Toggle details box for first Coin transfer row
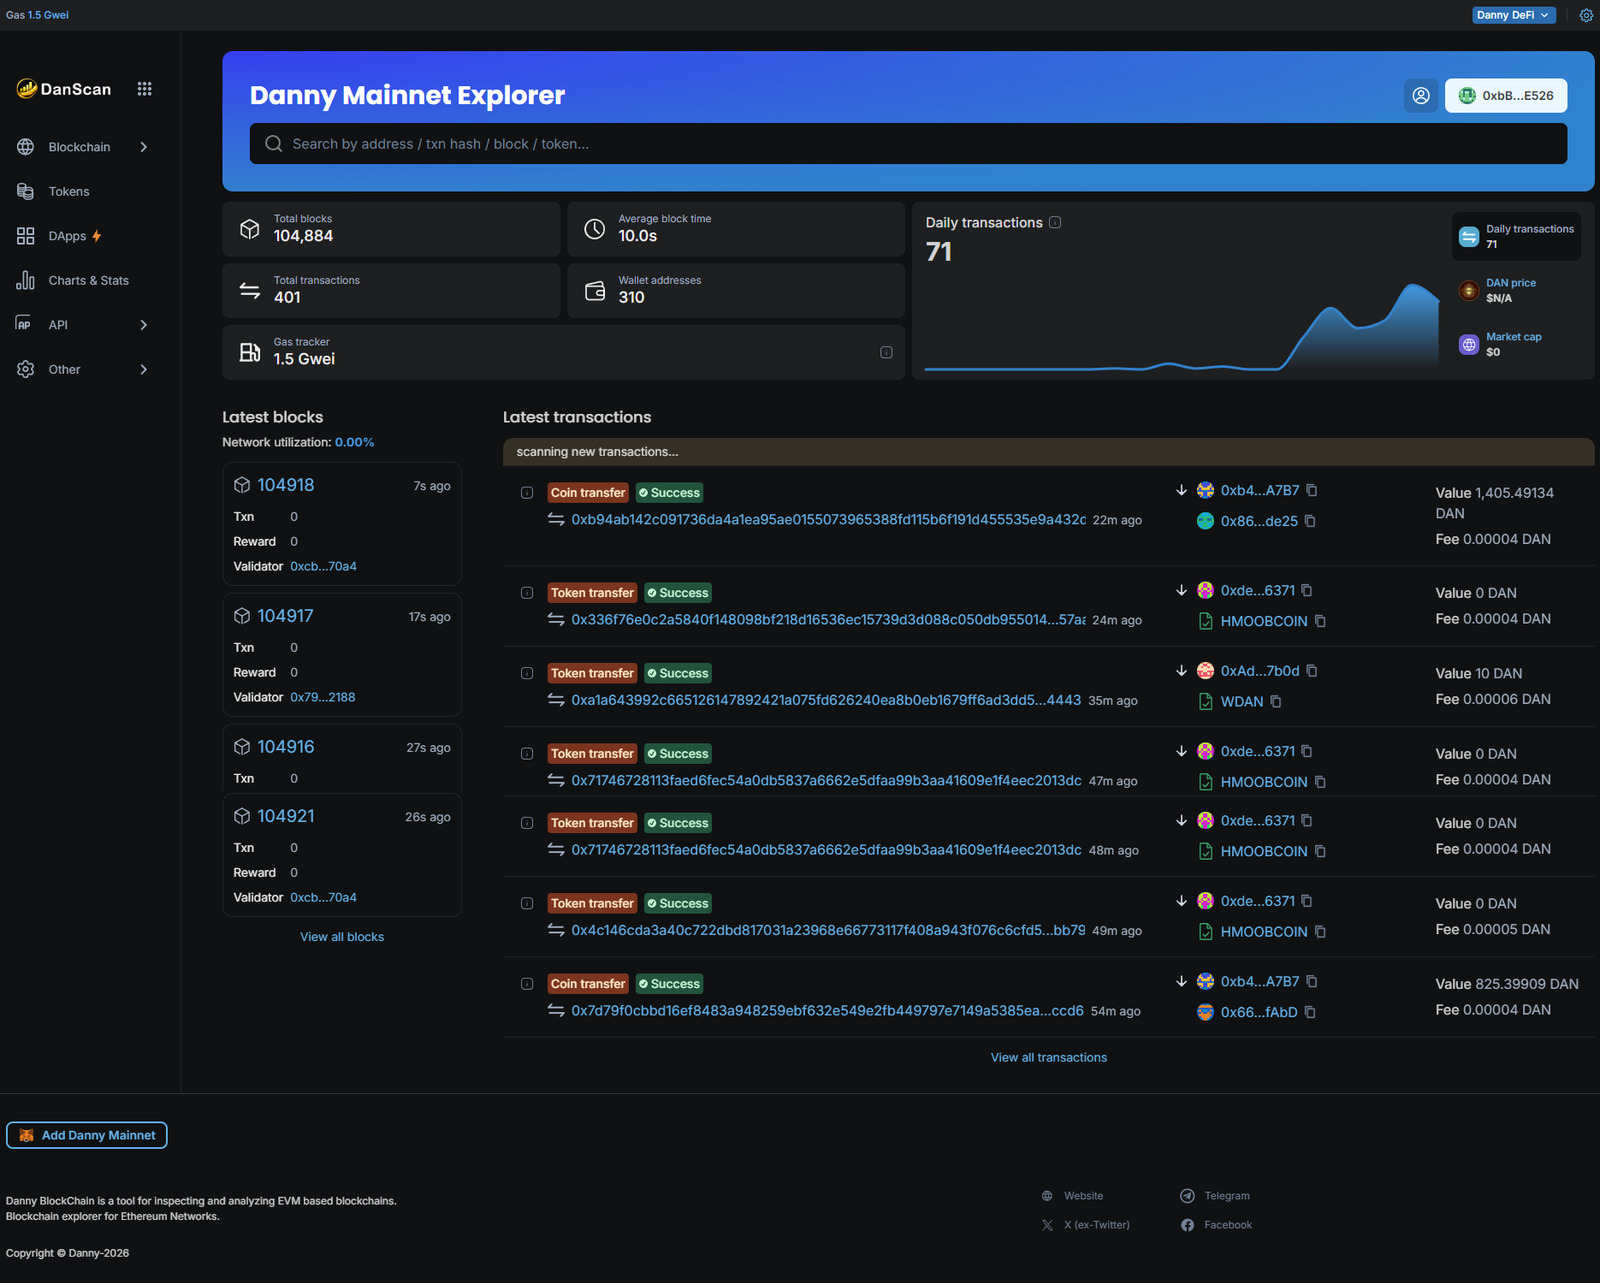Screen dimensions: 1600x1283 [527, 493]
